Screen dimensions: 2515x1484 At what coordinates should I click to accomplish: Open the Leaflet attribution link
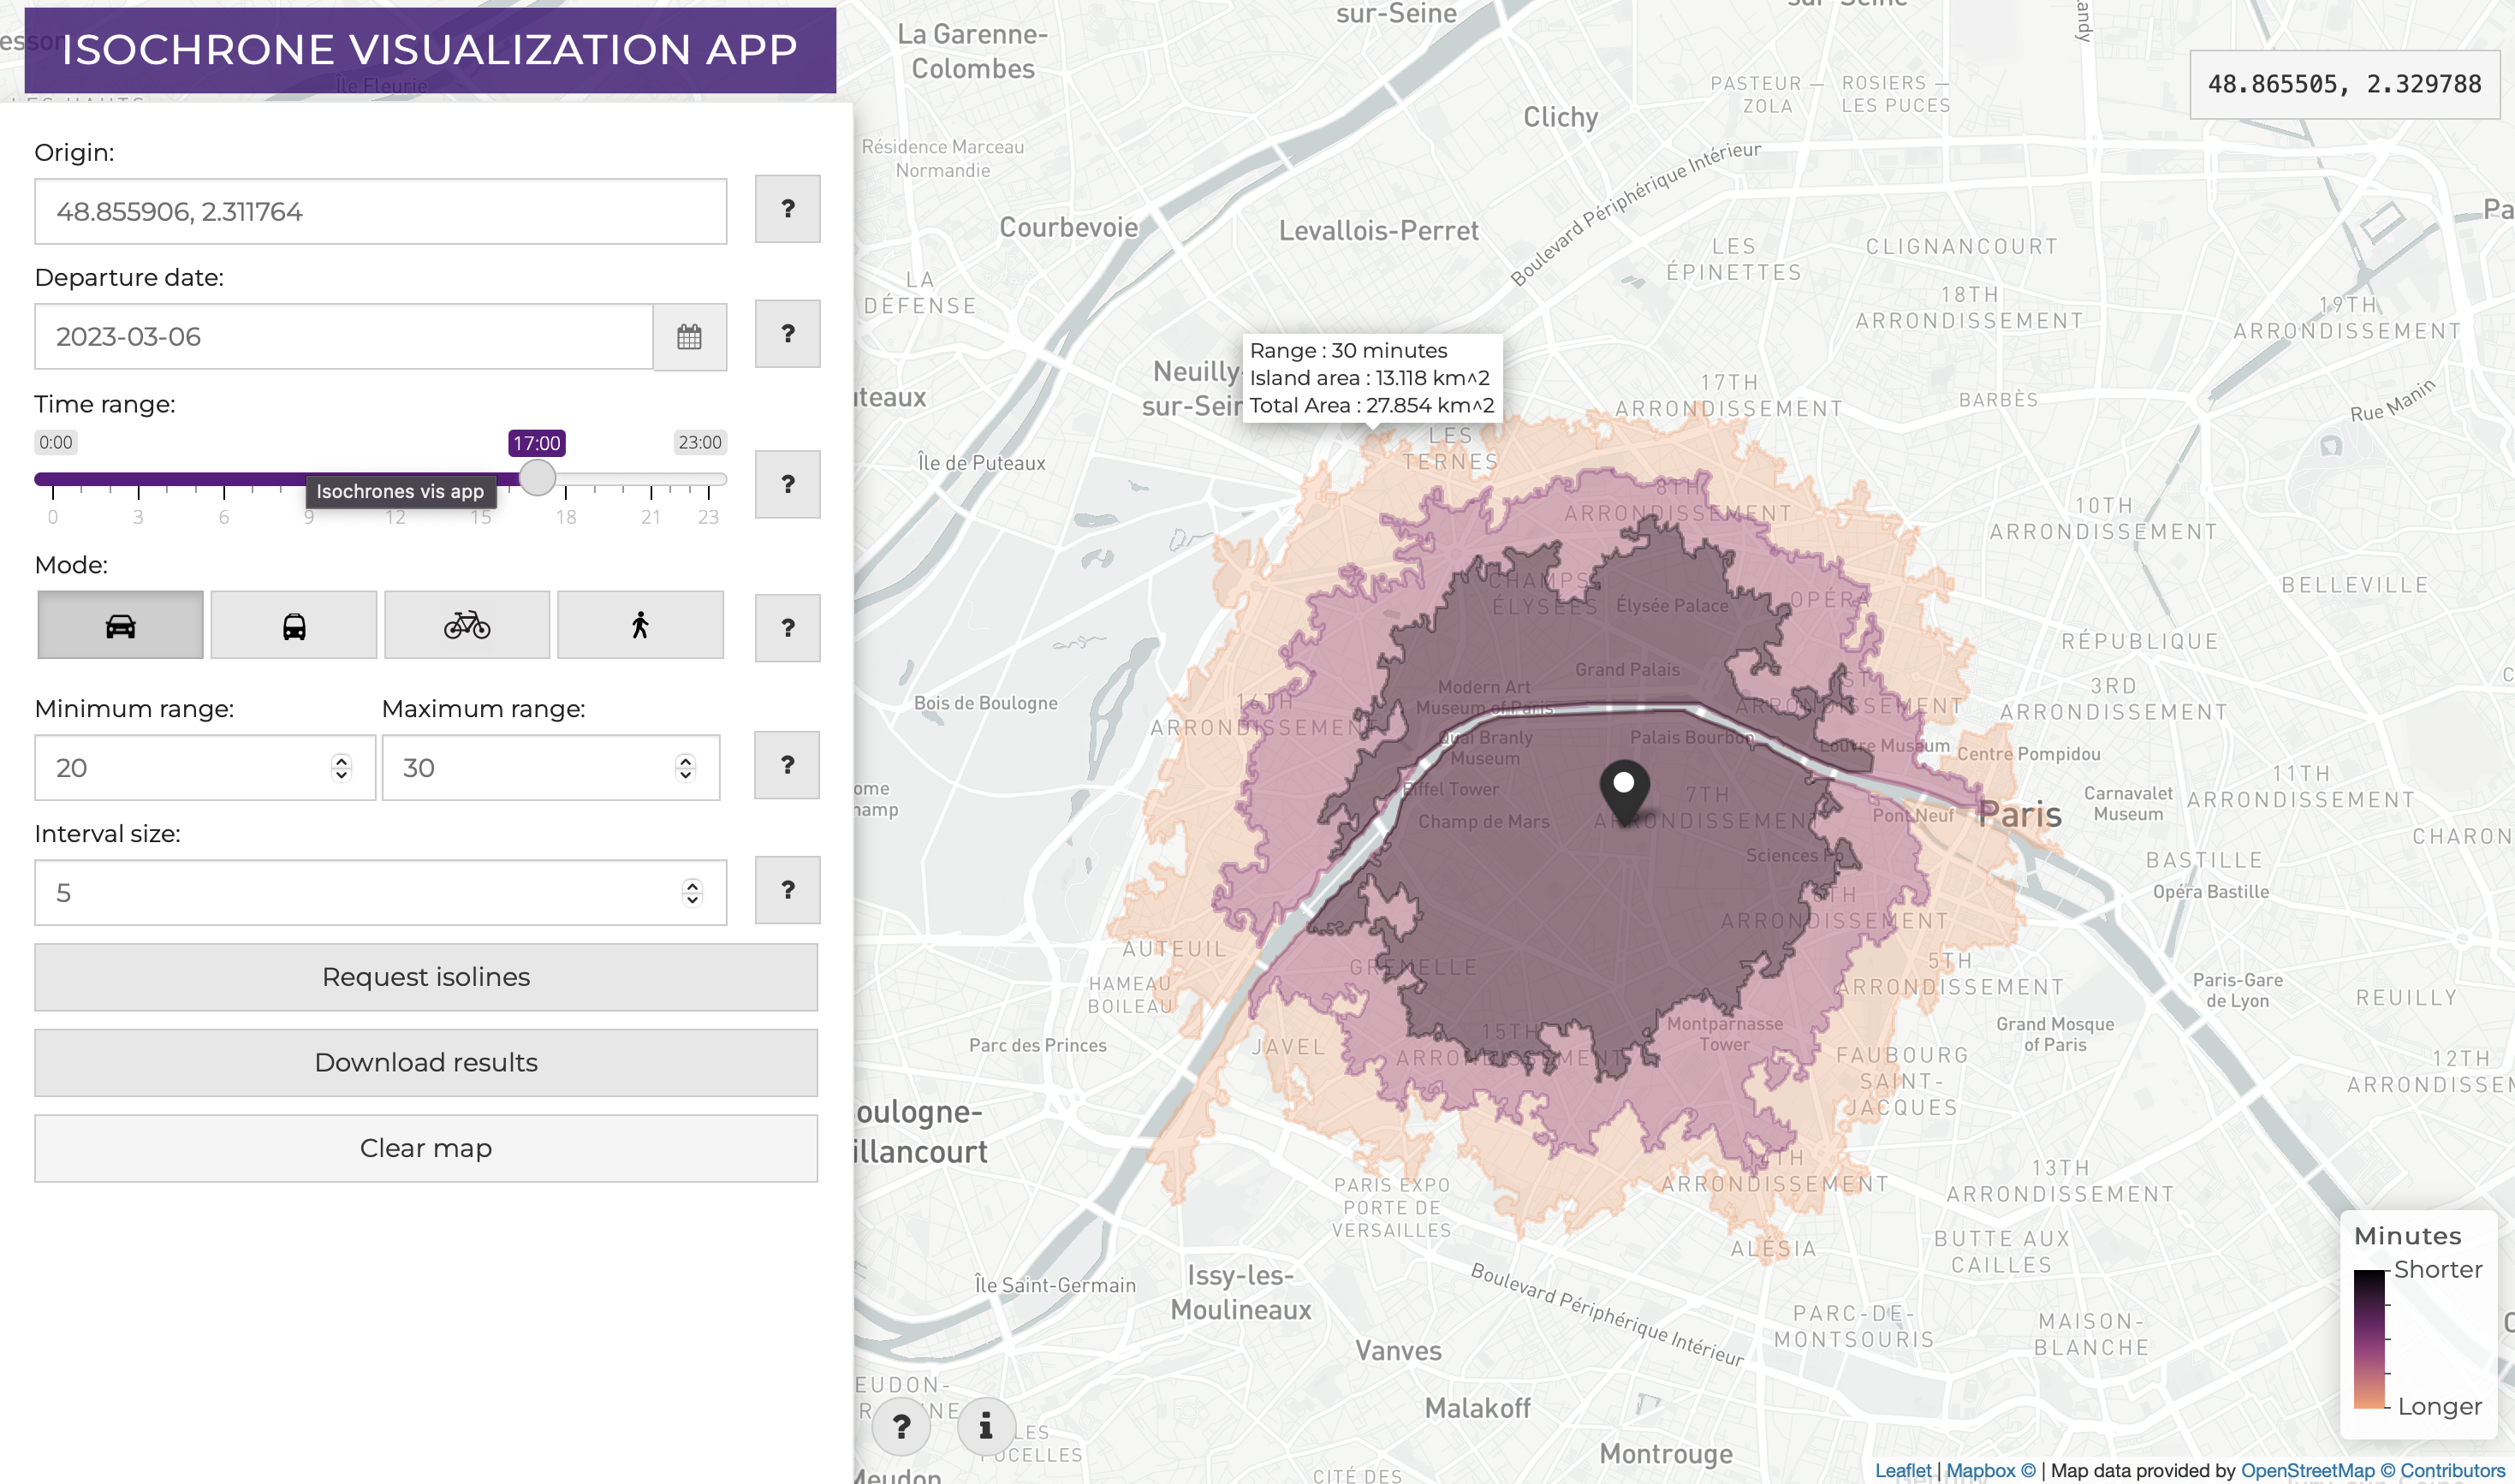tap(1903, 1470)
